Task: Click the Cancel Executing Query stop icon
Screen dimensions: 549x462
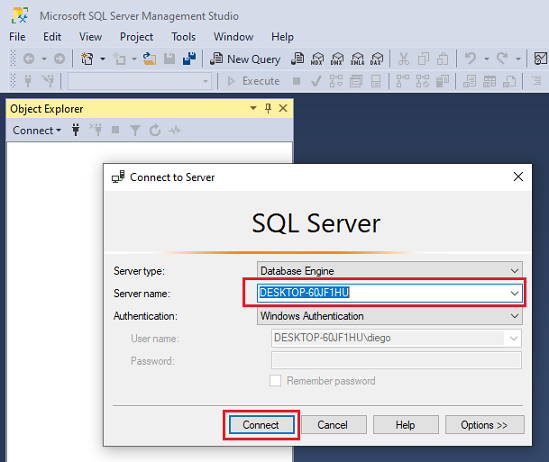Action: 297,81
